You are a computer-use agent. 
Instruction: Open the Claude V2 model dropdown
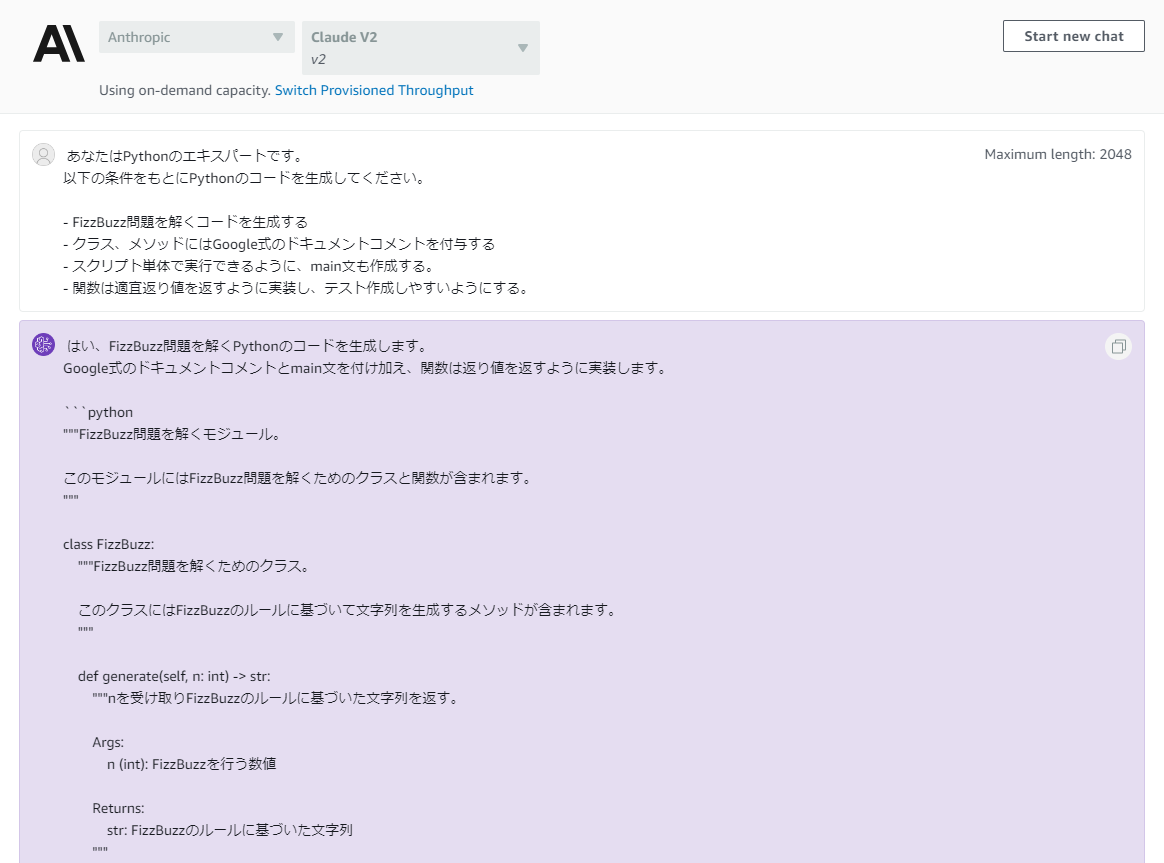pos(420,48)
